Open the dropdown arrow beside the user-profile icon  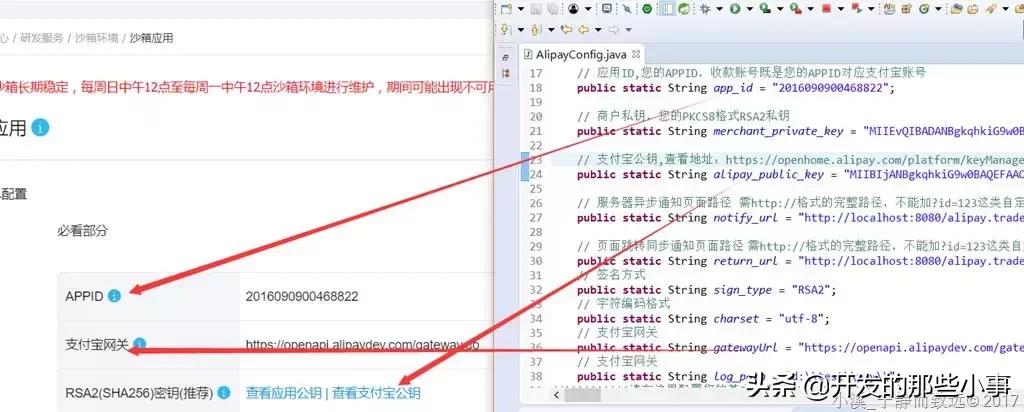coord(588,8)
